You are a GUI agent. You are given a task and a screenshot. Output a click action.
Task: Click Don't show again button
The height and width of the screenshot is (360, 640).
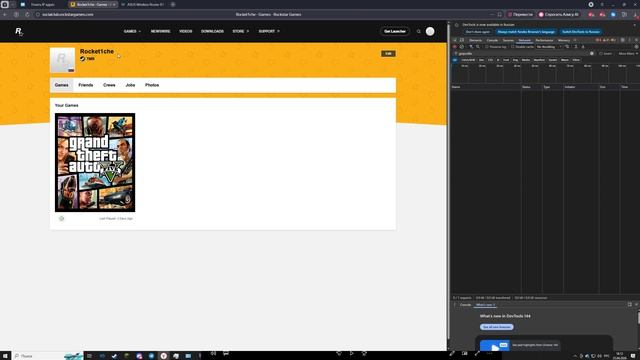click(478, 32)
